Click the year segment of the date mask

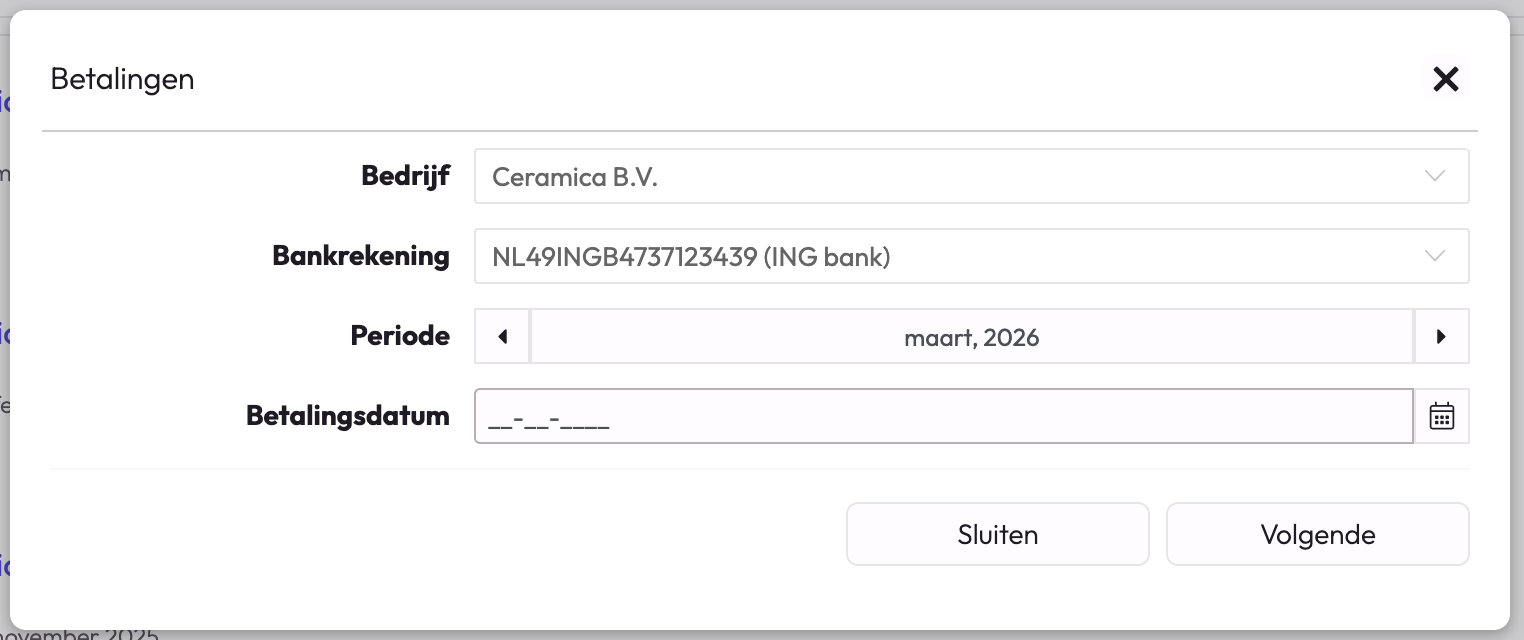(x=586, y=422)
